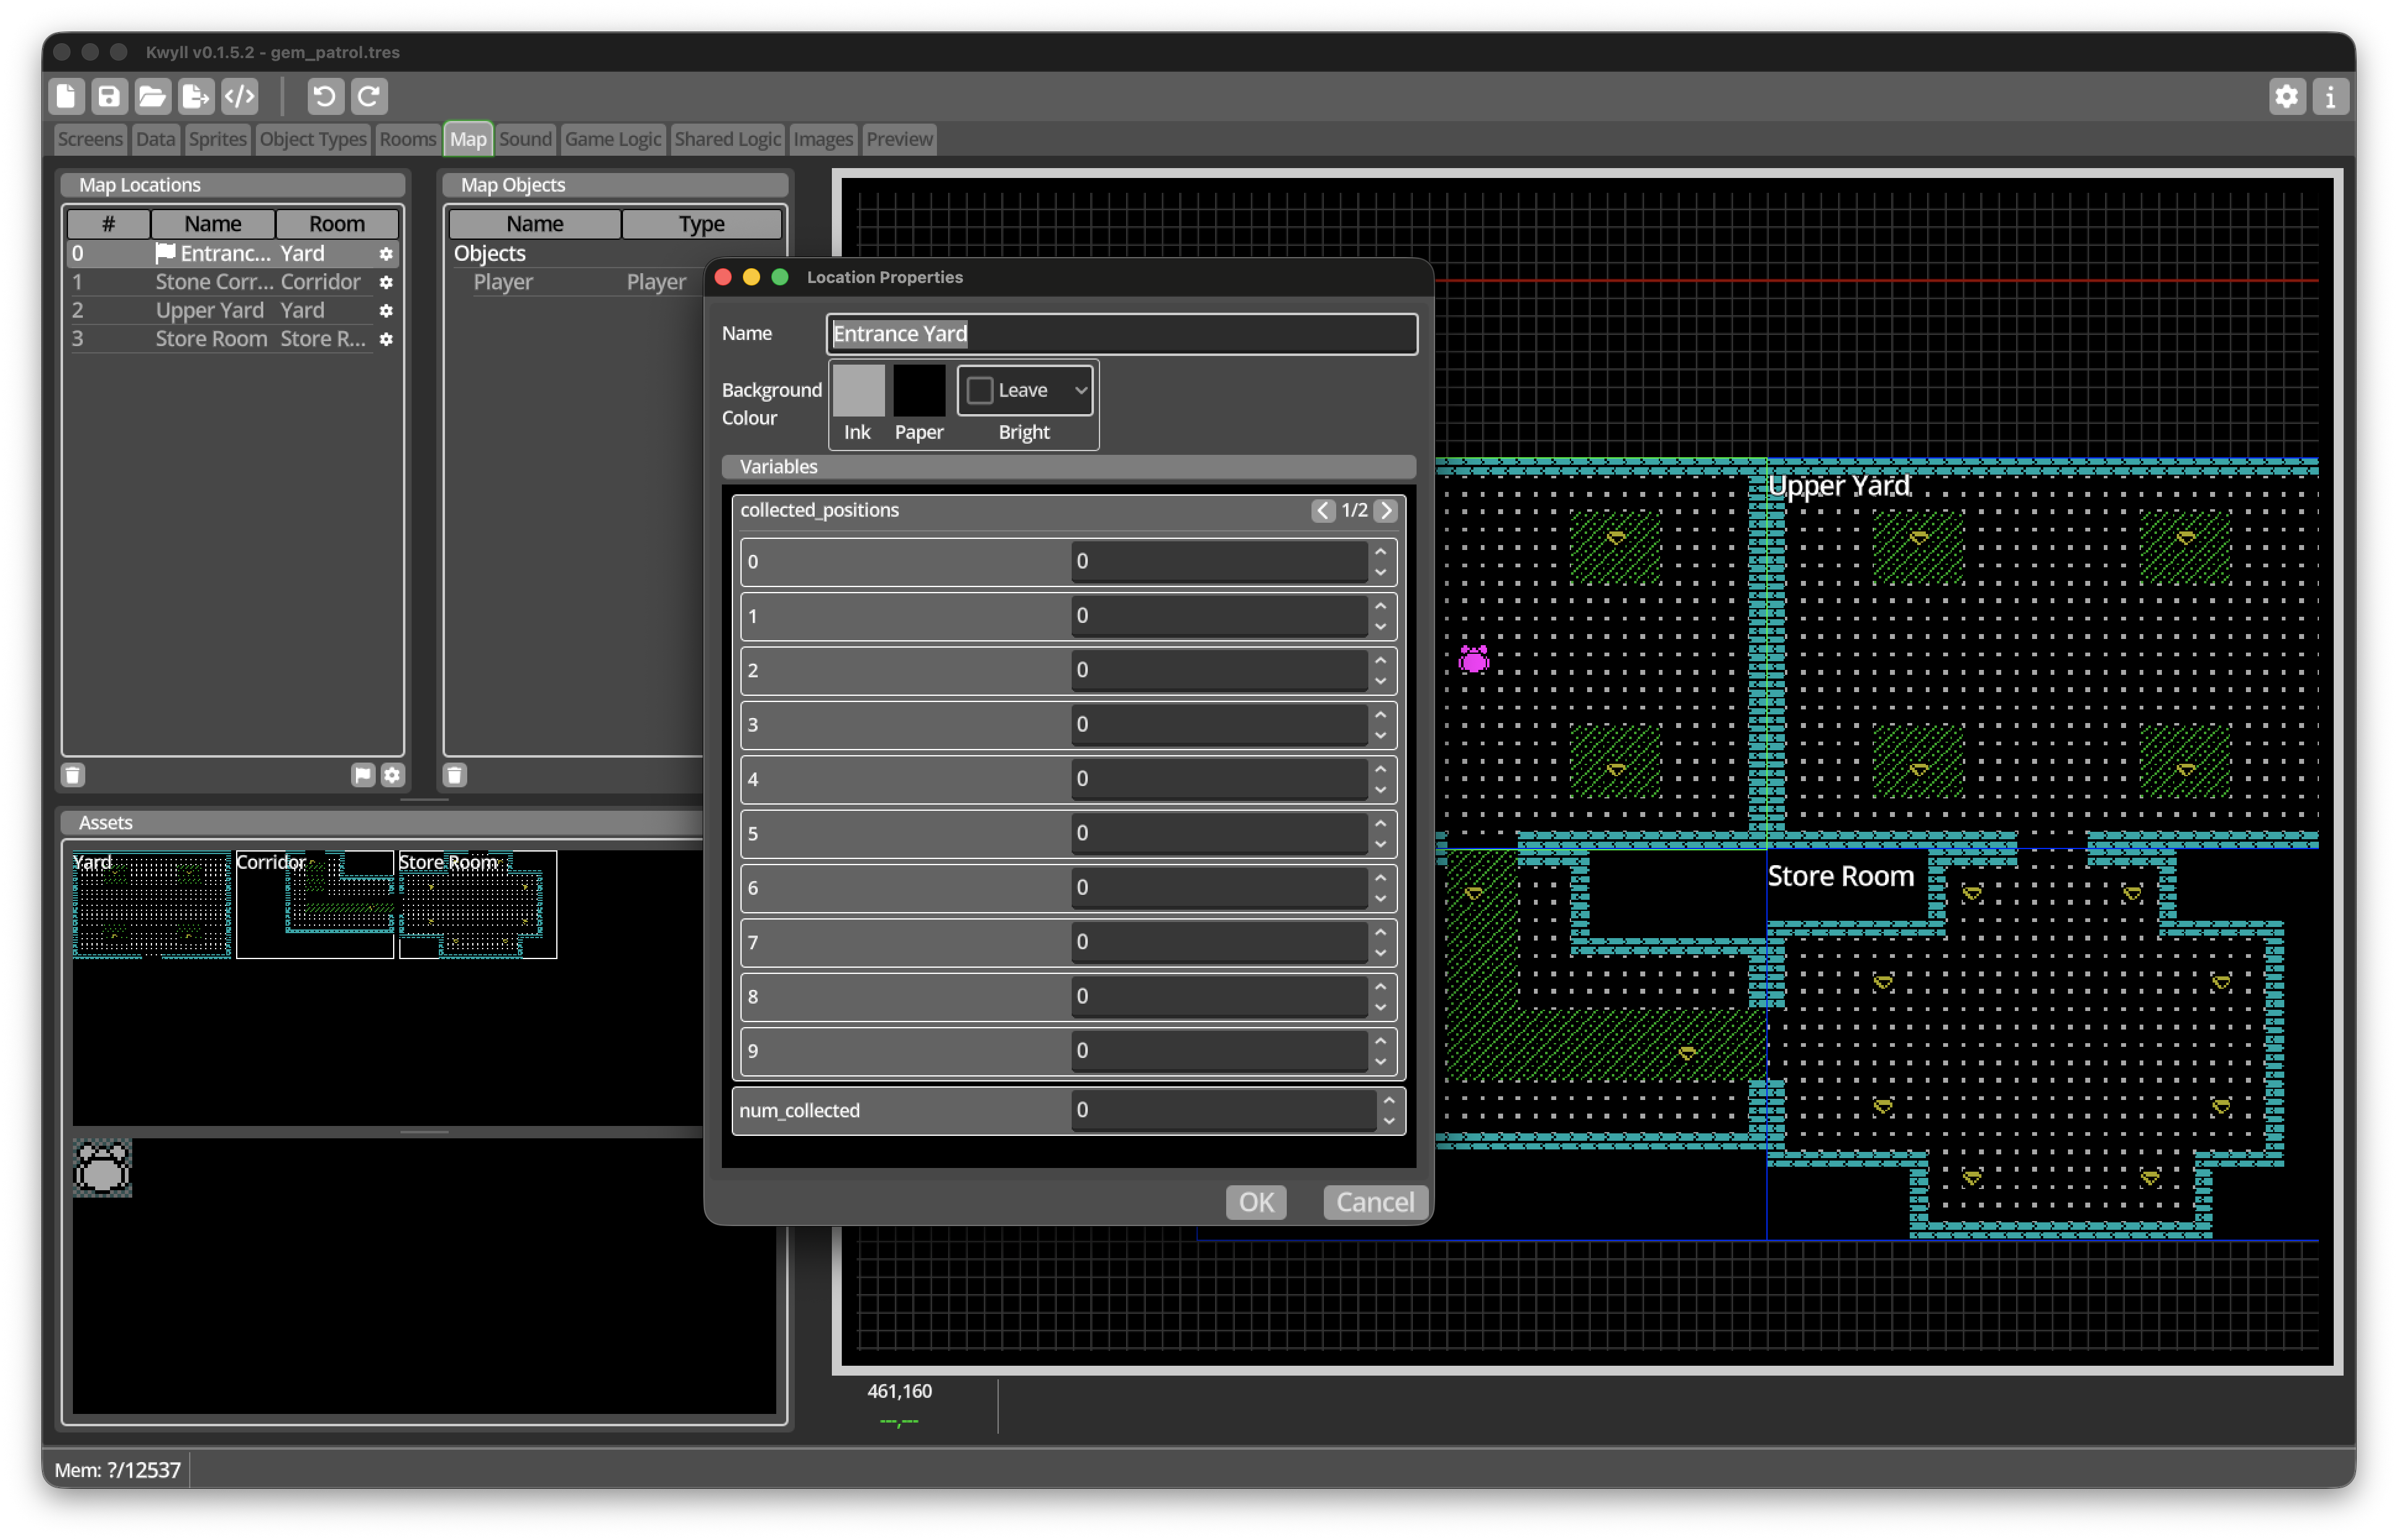2398x1540 pixels.
Task: Switch to the Data tab
Action: [155, 139]
